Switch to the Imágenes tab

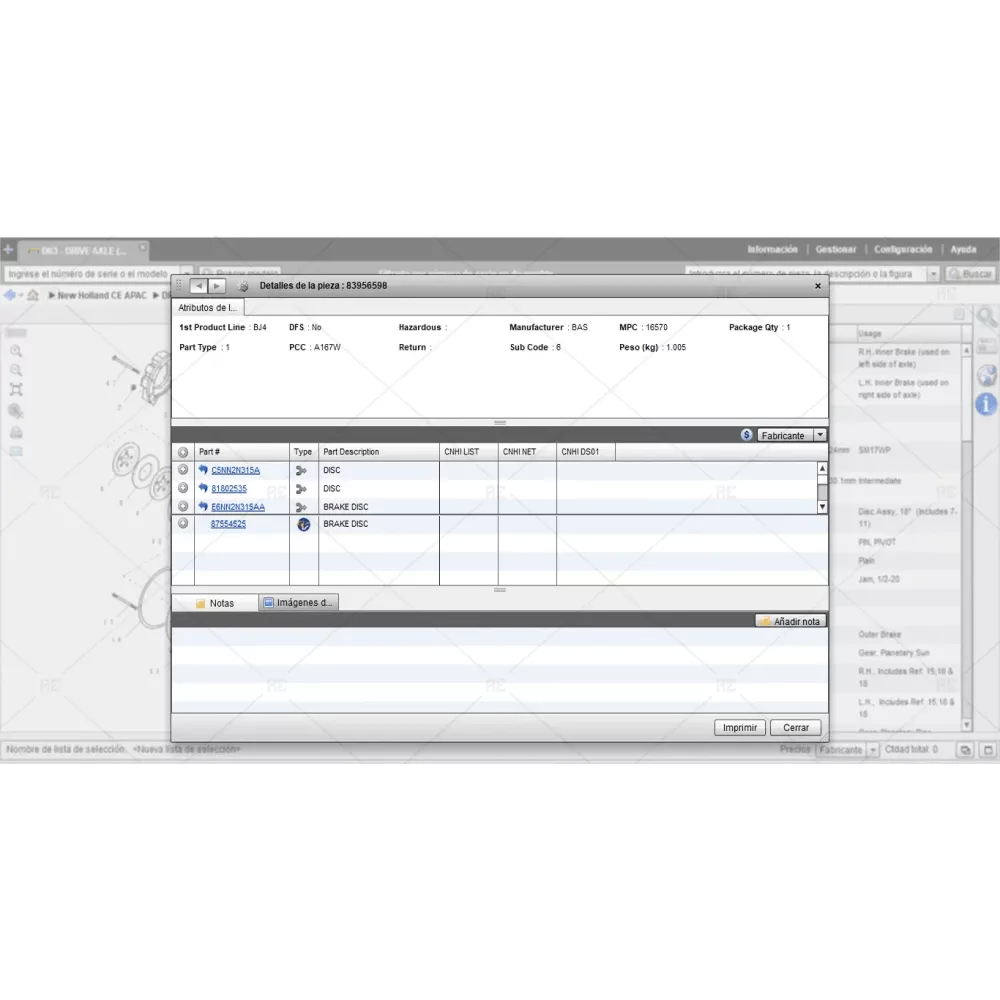tap(299, 602)
